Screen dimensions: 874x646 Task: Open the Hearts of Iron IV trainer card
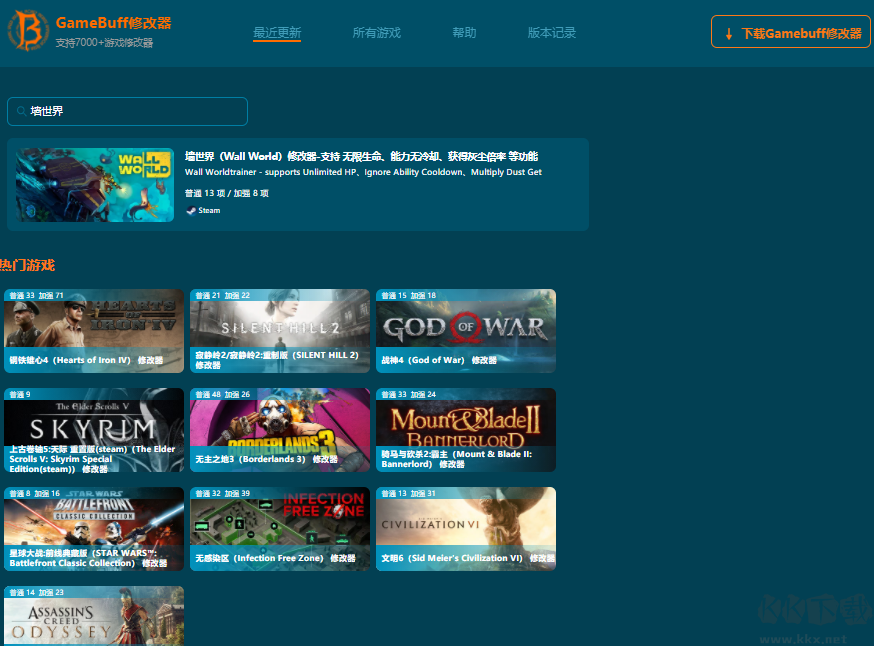coord(94,331)
